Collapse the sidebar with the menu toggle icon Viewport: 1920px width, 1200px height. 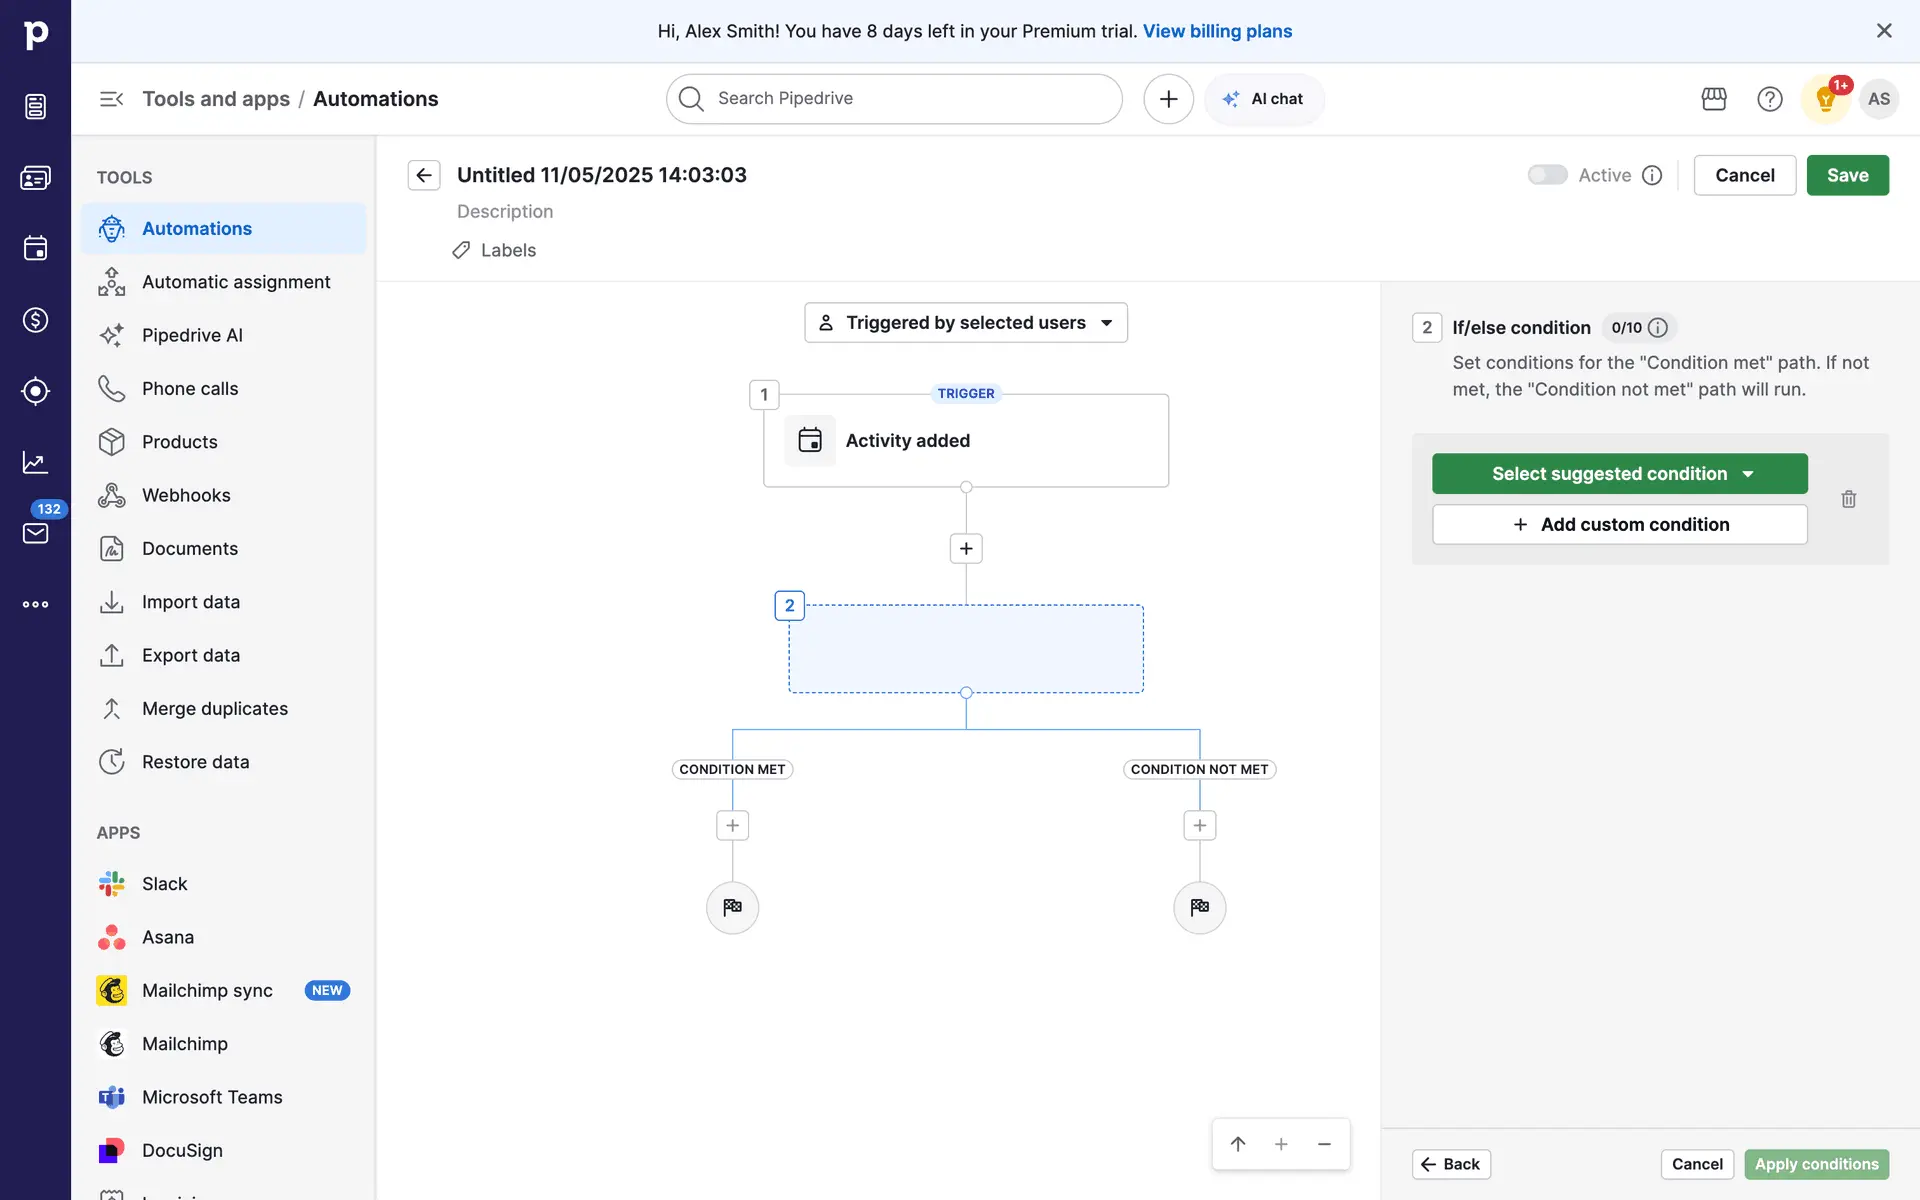tap(111, 99)
